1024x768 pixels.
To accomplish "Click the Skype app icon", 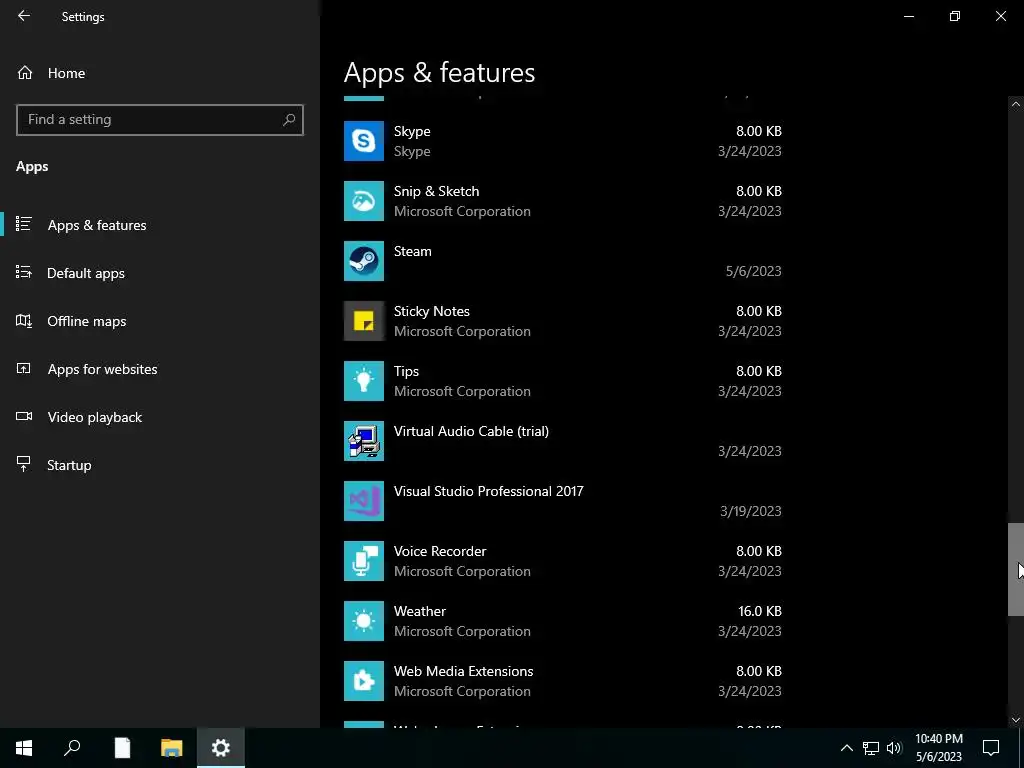I will (x=364, y=141).
